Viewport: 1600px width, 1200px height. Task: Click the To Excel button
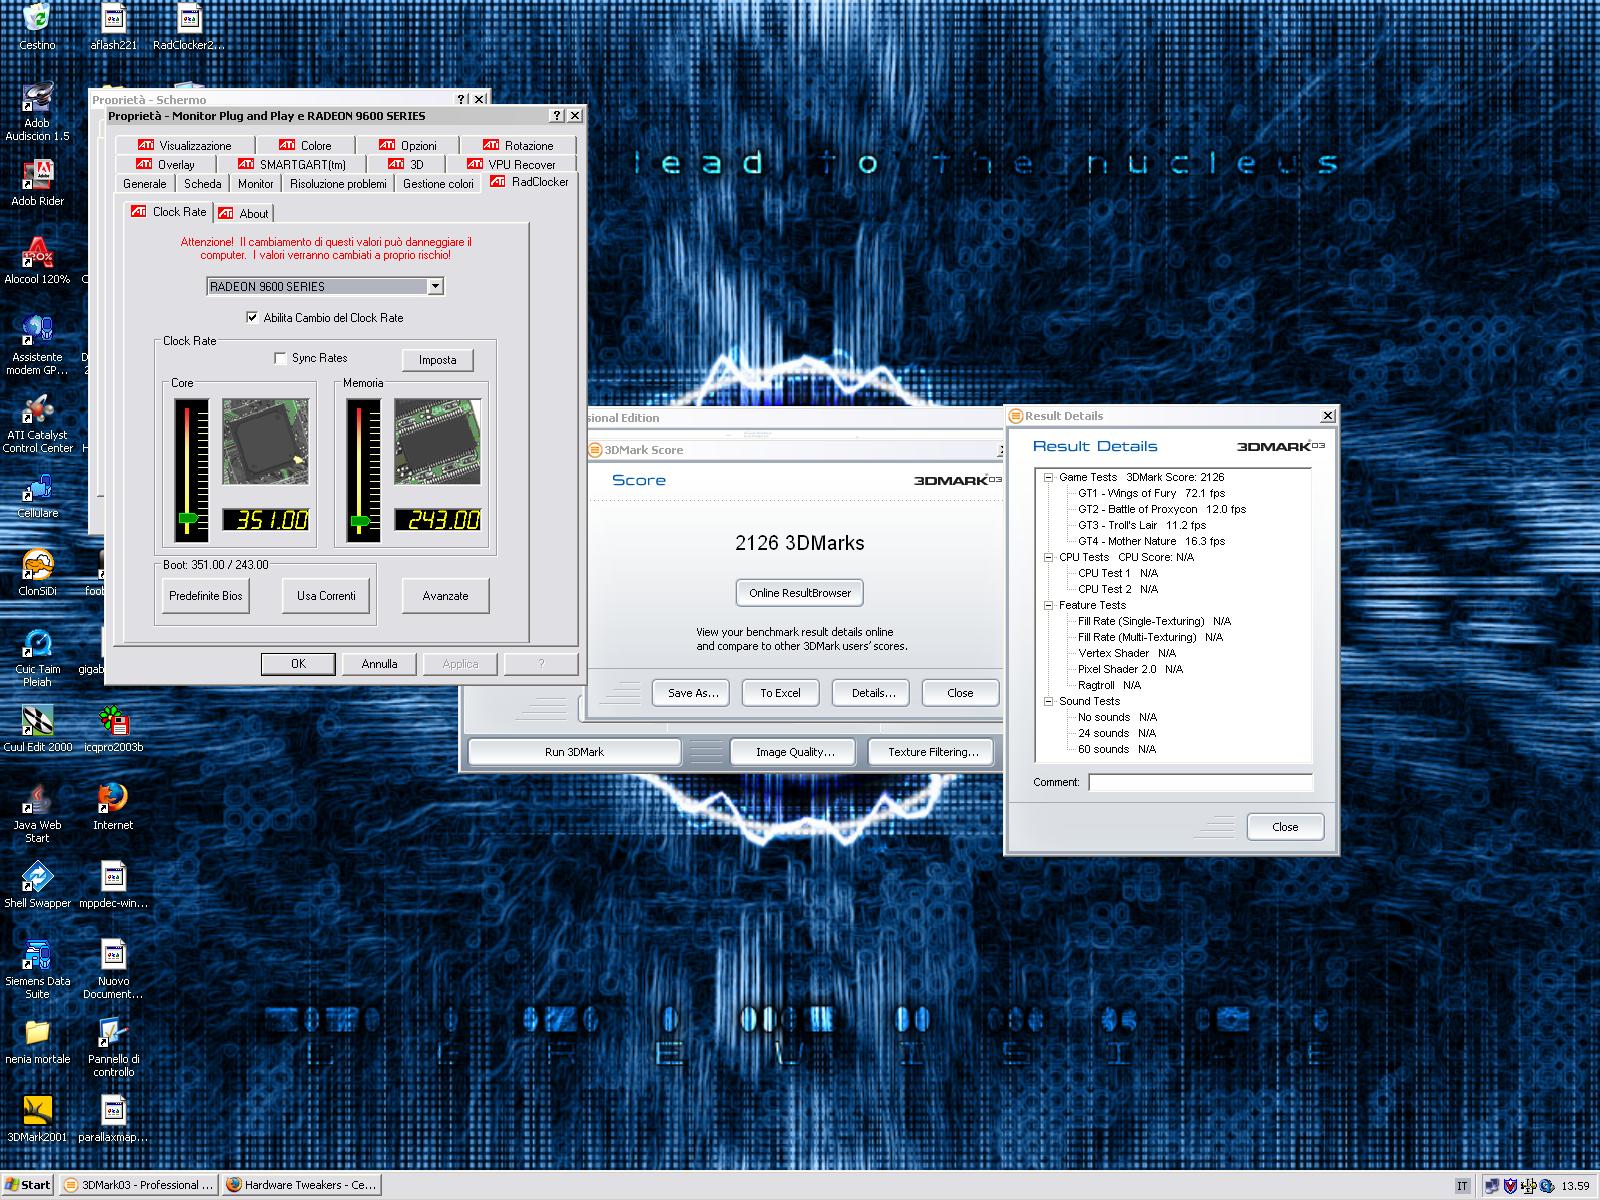point(780,693)
